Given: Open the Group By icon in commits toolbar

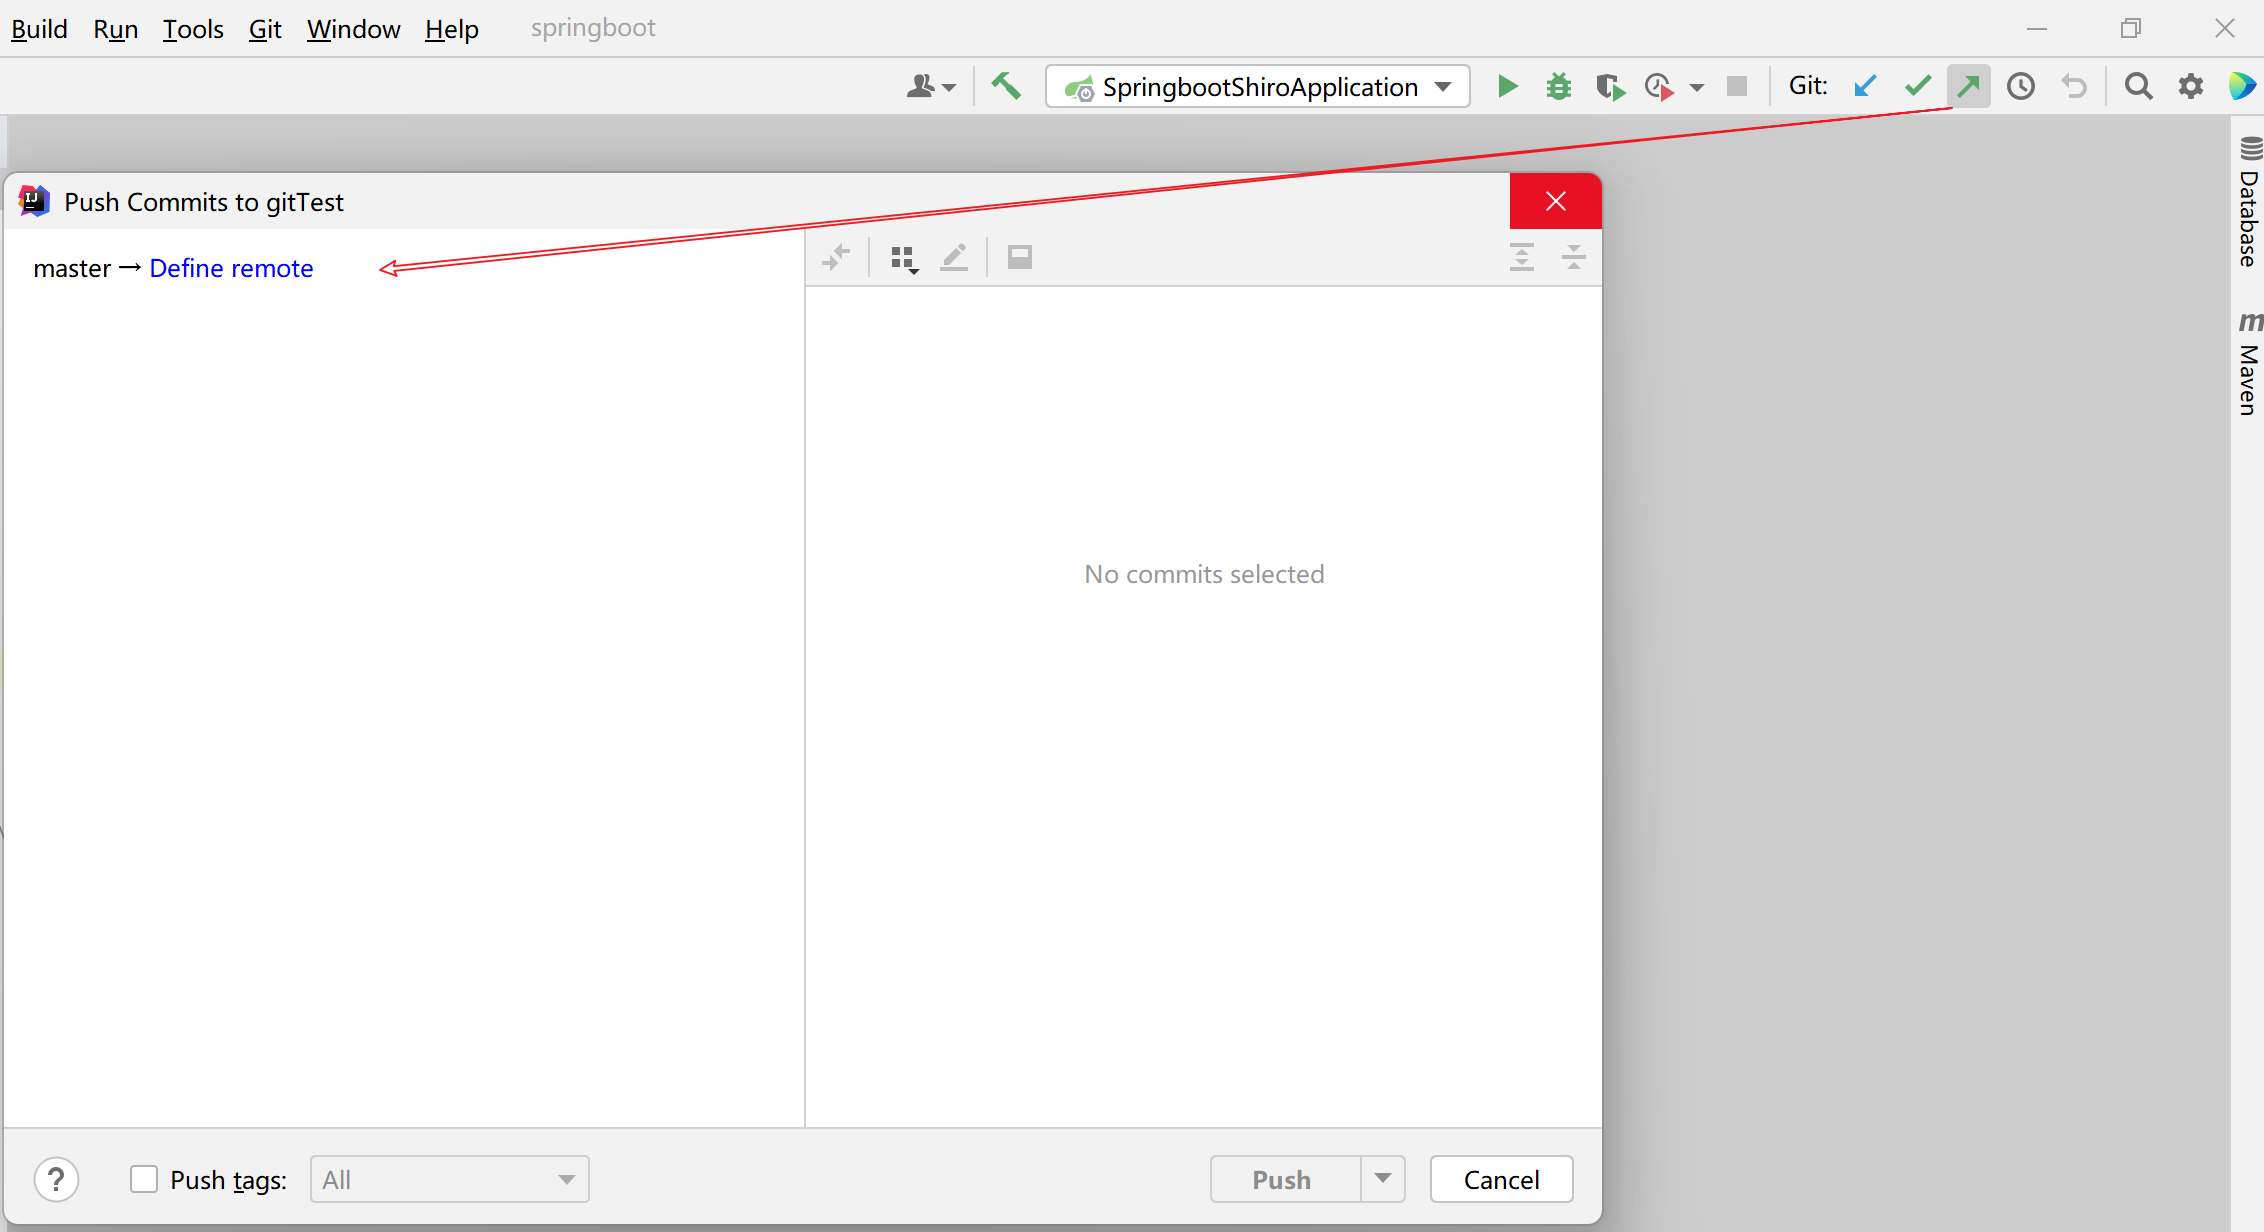Looking at the screenshot, I should 903,259.
